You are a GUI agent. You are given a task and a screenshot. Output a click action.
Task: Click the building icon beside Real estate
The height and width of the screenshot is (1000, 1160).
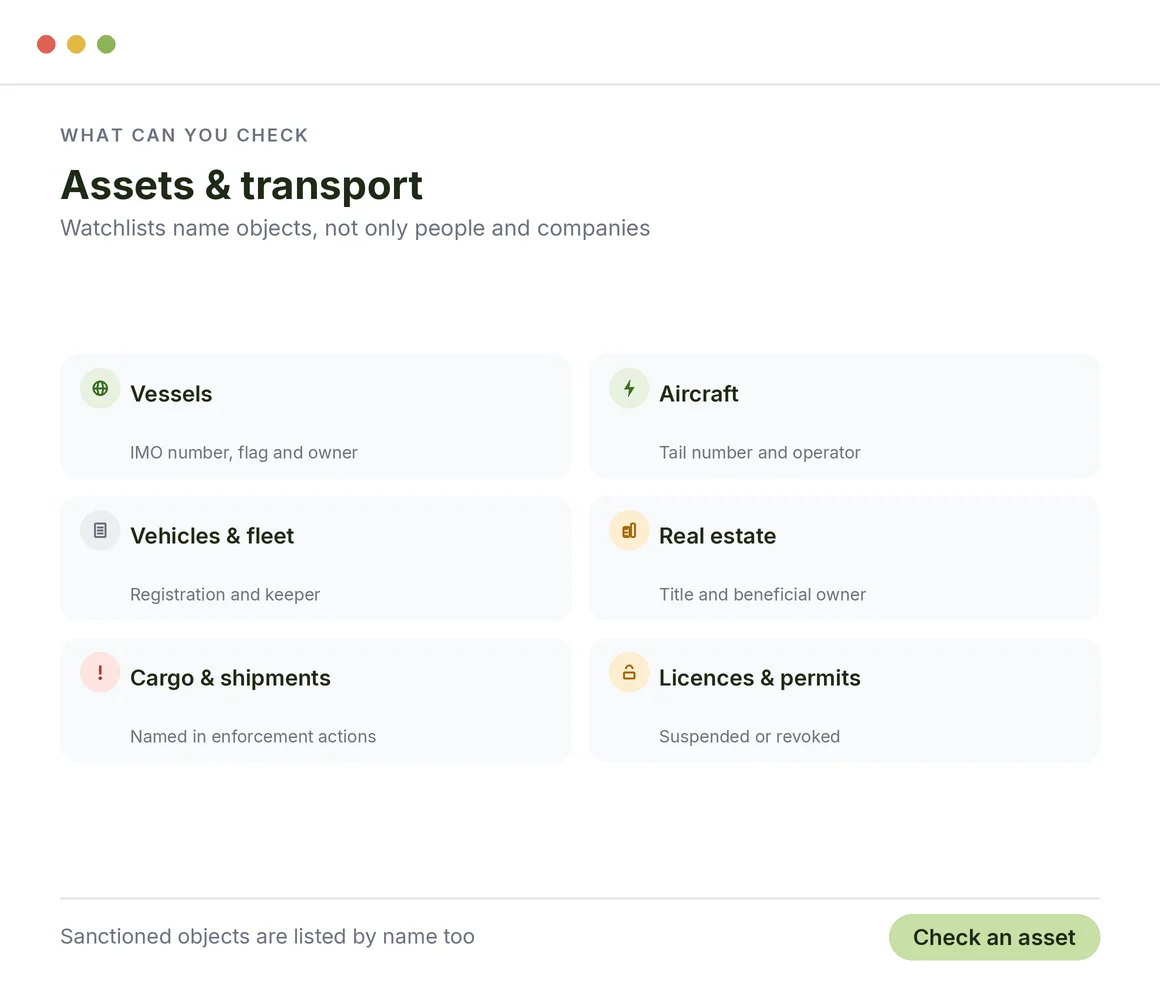[x=629, y=530]
